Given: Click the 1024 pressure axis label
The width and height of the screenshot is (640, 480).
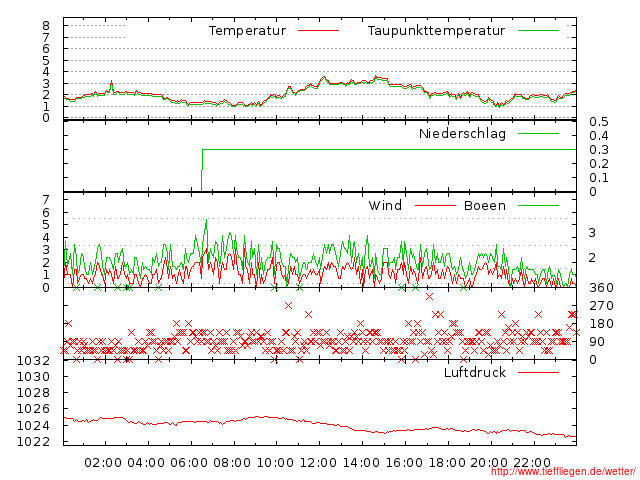Looking at the screenshot, I should pos(33,425).
